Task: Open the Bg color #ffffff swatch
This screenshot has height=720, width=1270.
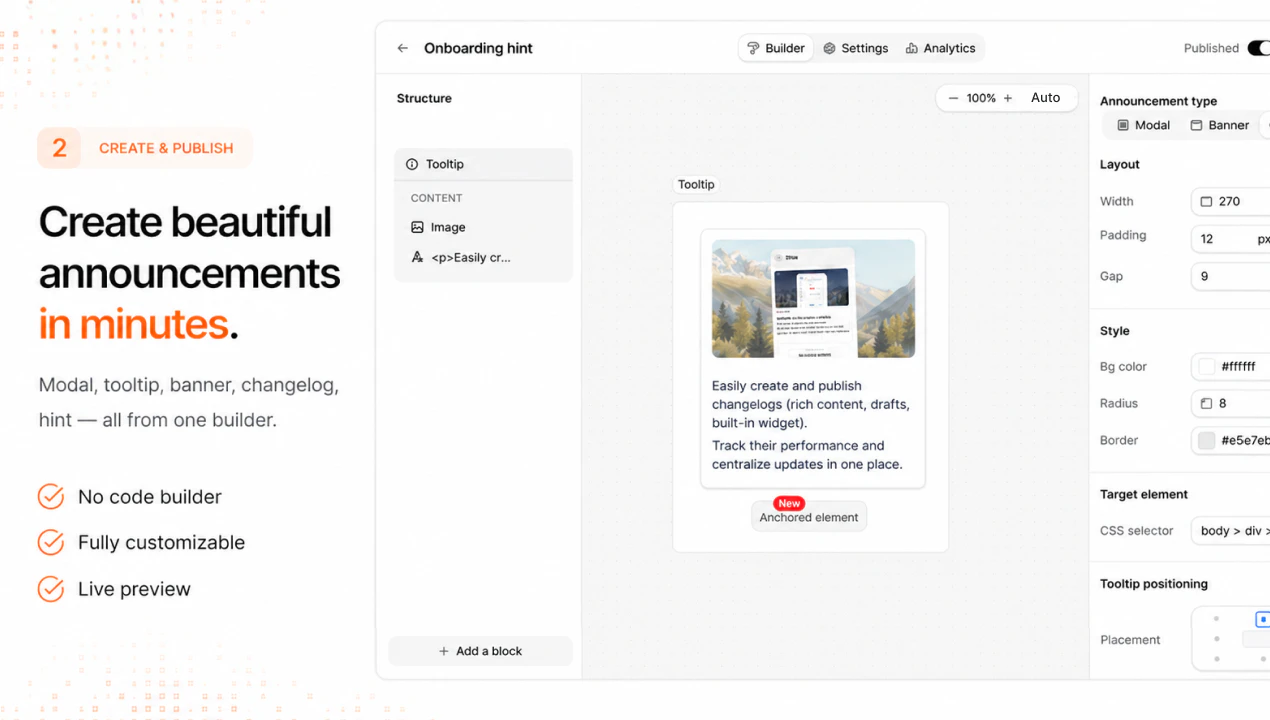Action: coord(1205,366)
